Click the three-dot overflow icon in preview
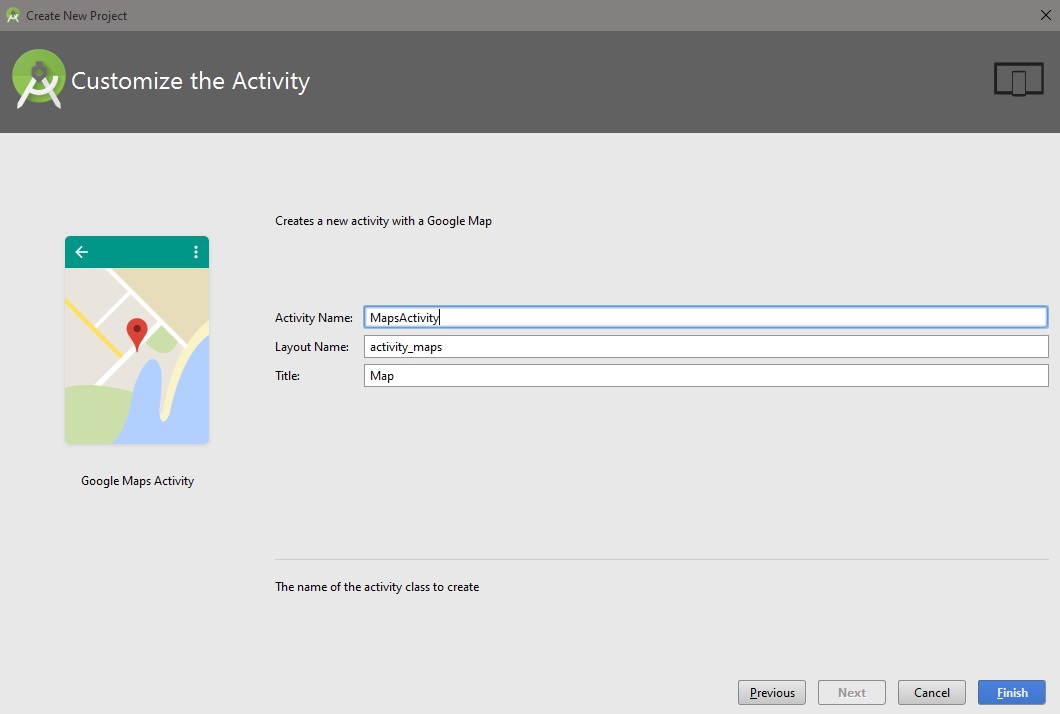 [196, 252]
